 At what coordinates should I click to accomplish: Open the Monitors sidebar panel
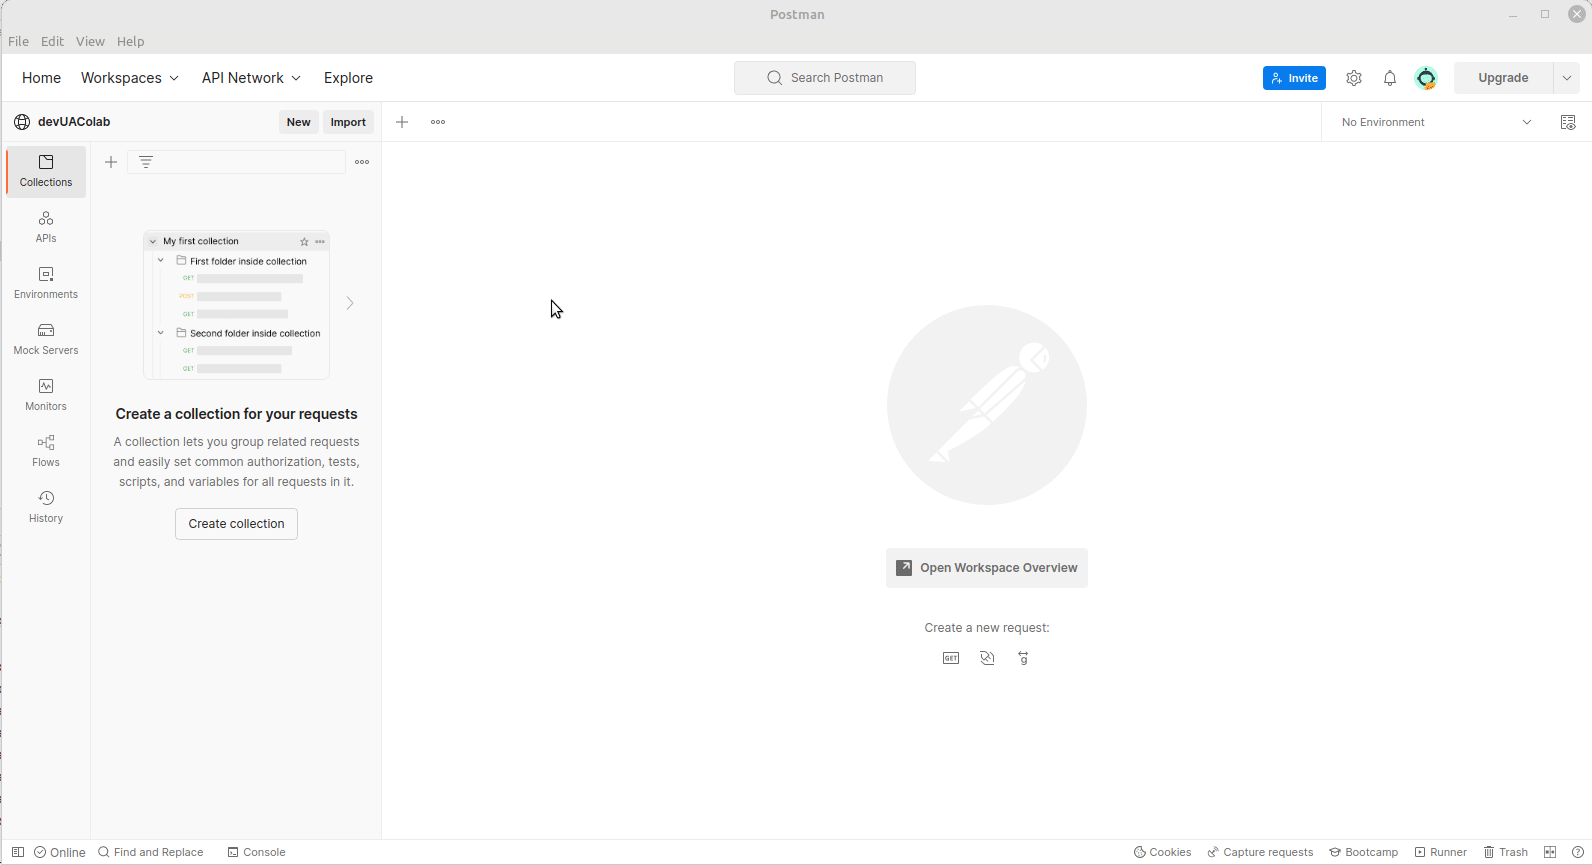[x=46, y=395]
